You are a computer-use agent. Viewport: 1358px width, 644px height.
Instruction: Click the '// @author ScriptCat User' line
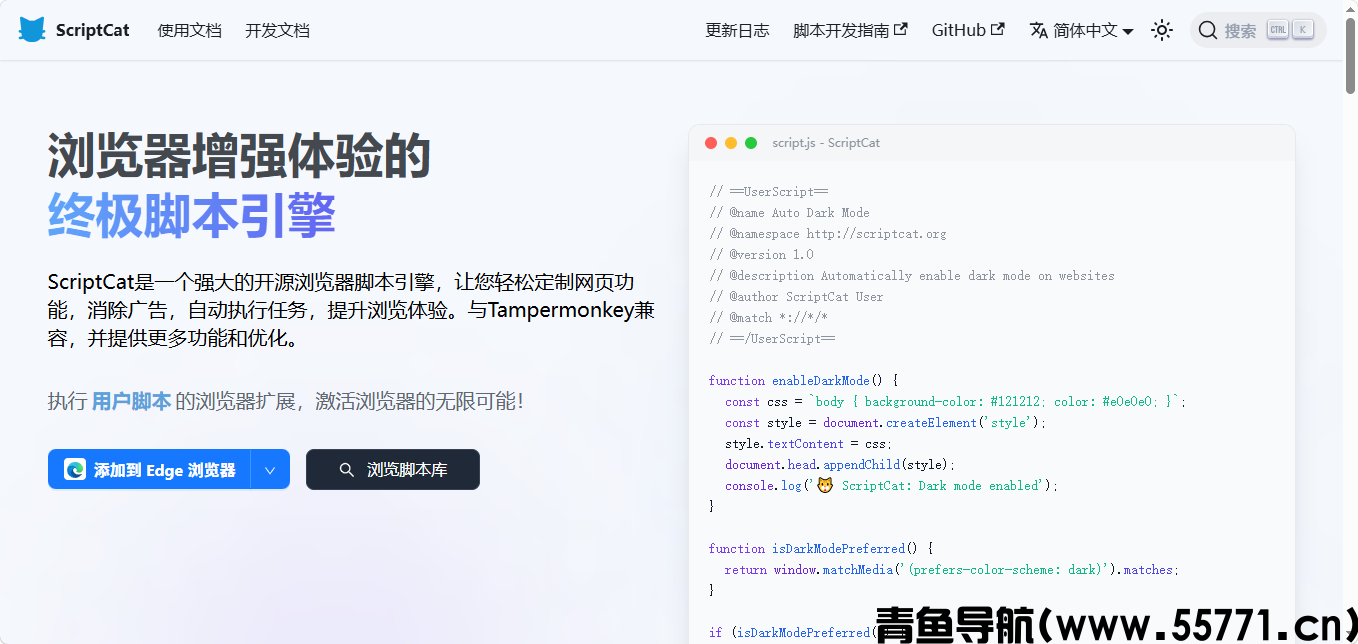(x=796, y=297)
